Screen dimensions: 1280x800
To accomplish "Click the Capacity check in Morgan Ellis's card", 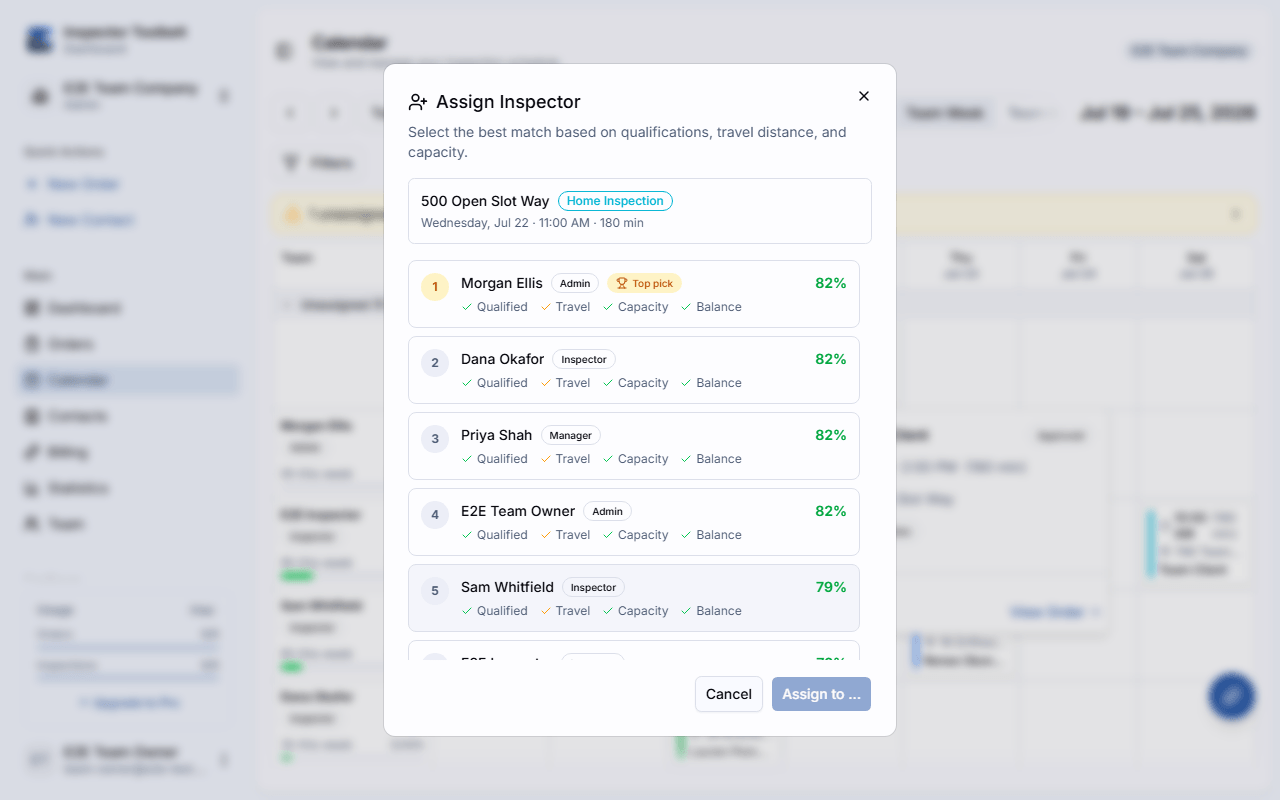I will (636, 307).
